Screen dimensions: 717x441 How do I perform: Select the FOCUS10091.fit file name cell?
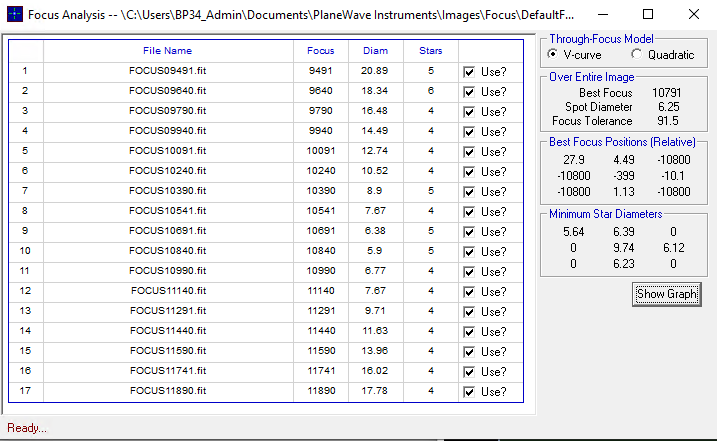tap(168, 151)
